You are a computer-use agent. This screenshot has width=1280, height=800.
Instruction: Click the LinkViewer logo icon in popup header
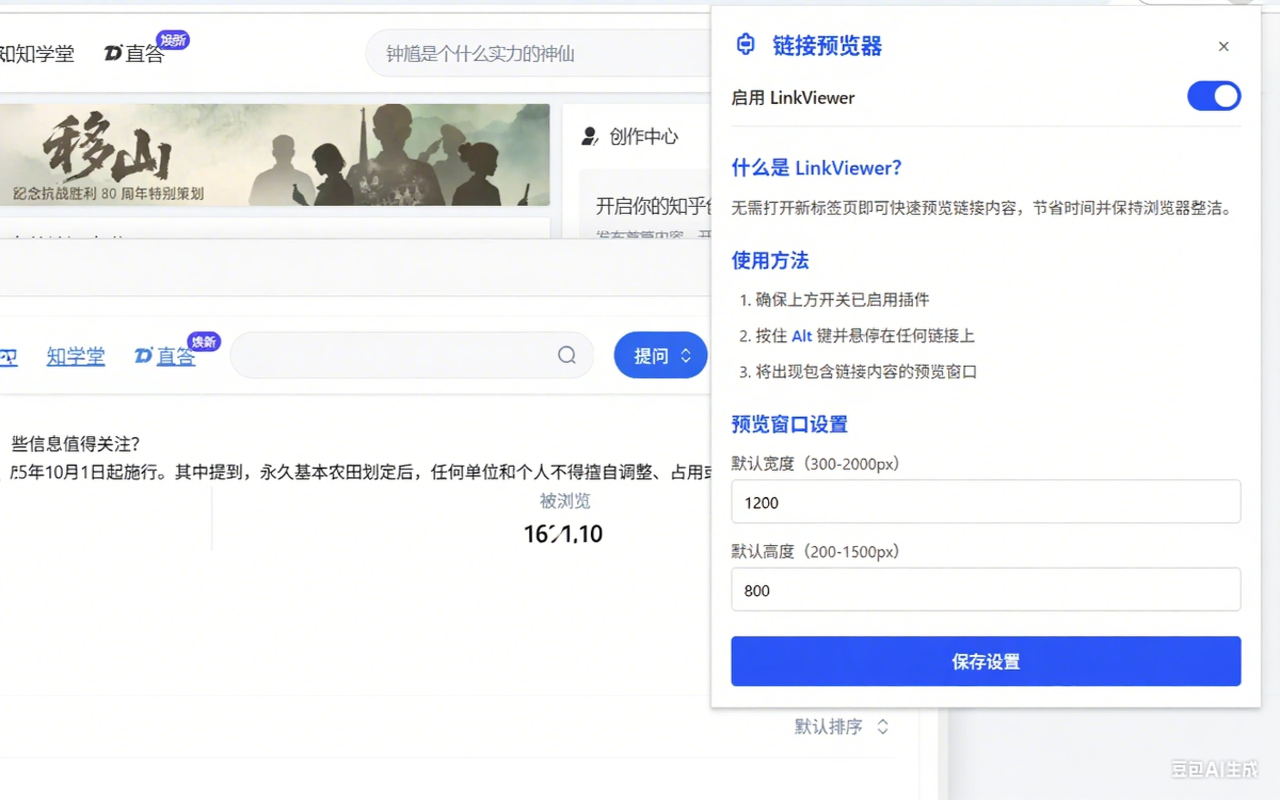point(745,45)
